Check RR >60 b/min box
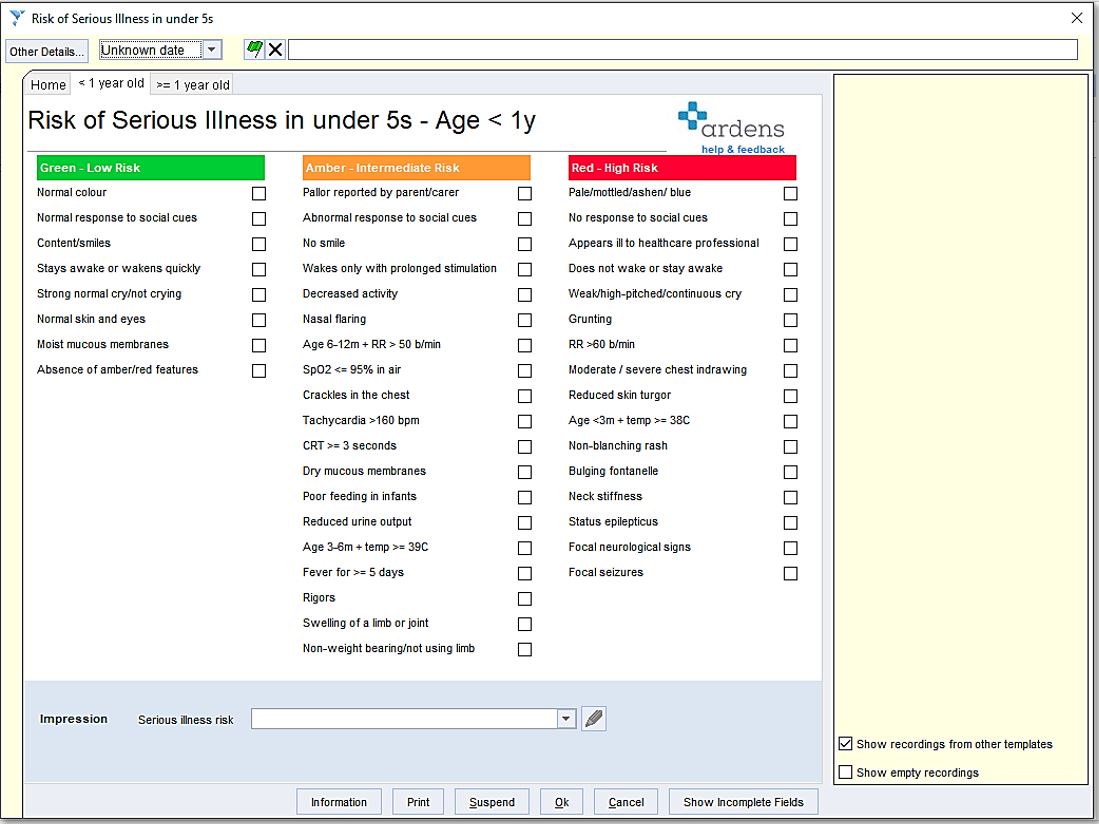Viewport: 1099px width, 824px height. pyautogui.click(x=791, y=345)
